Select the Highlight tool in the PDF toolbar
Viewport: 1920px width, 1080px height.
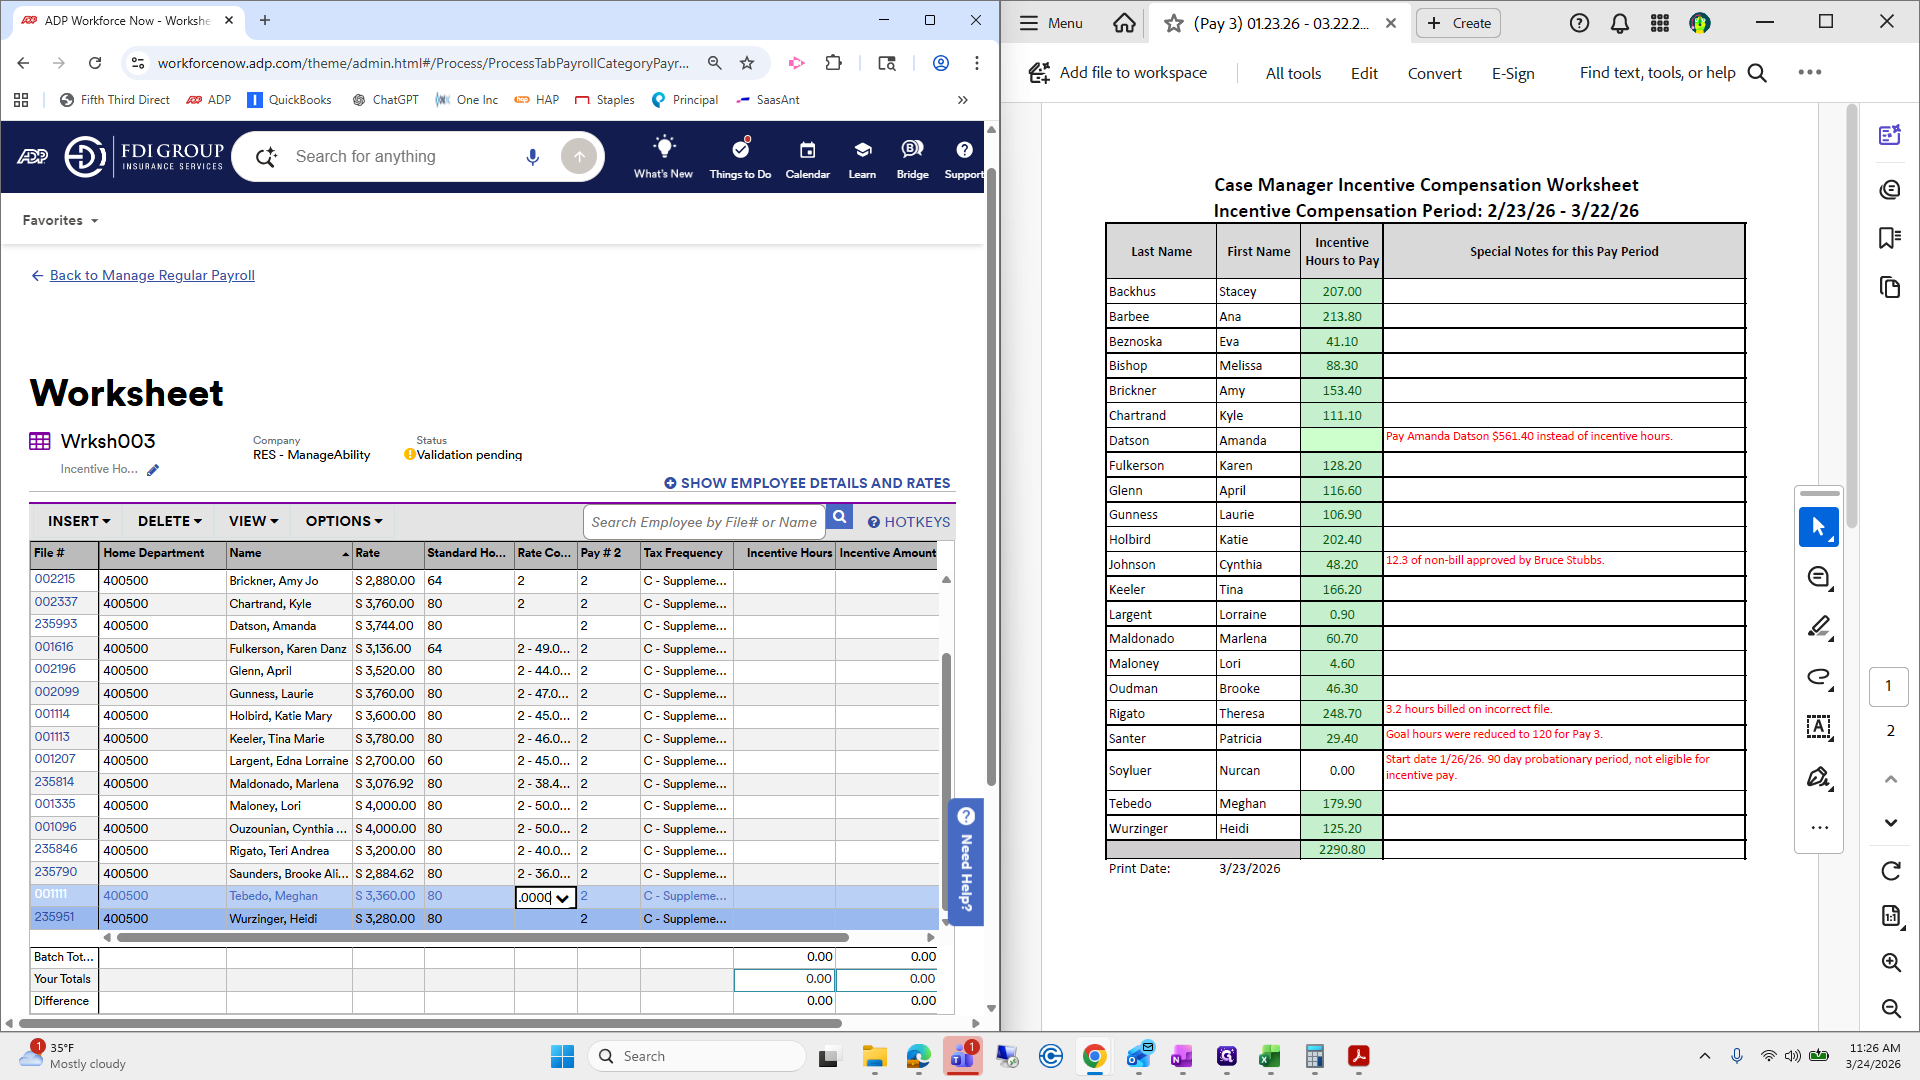coord(1819,627)
